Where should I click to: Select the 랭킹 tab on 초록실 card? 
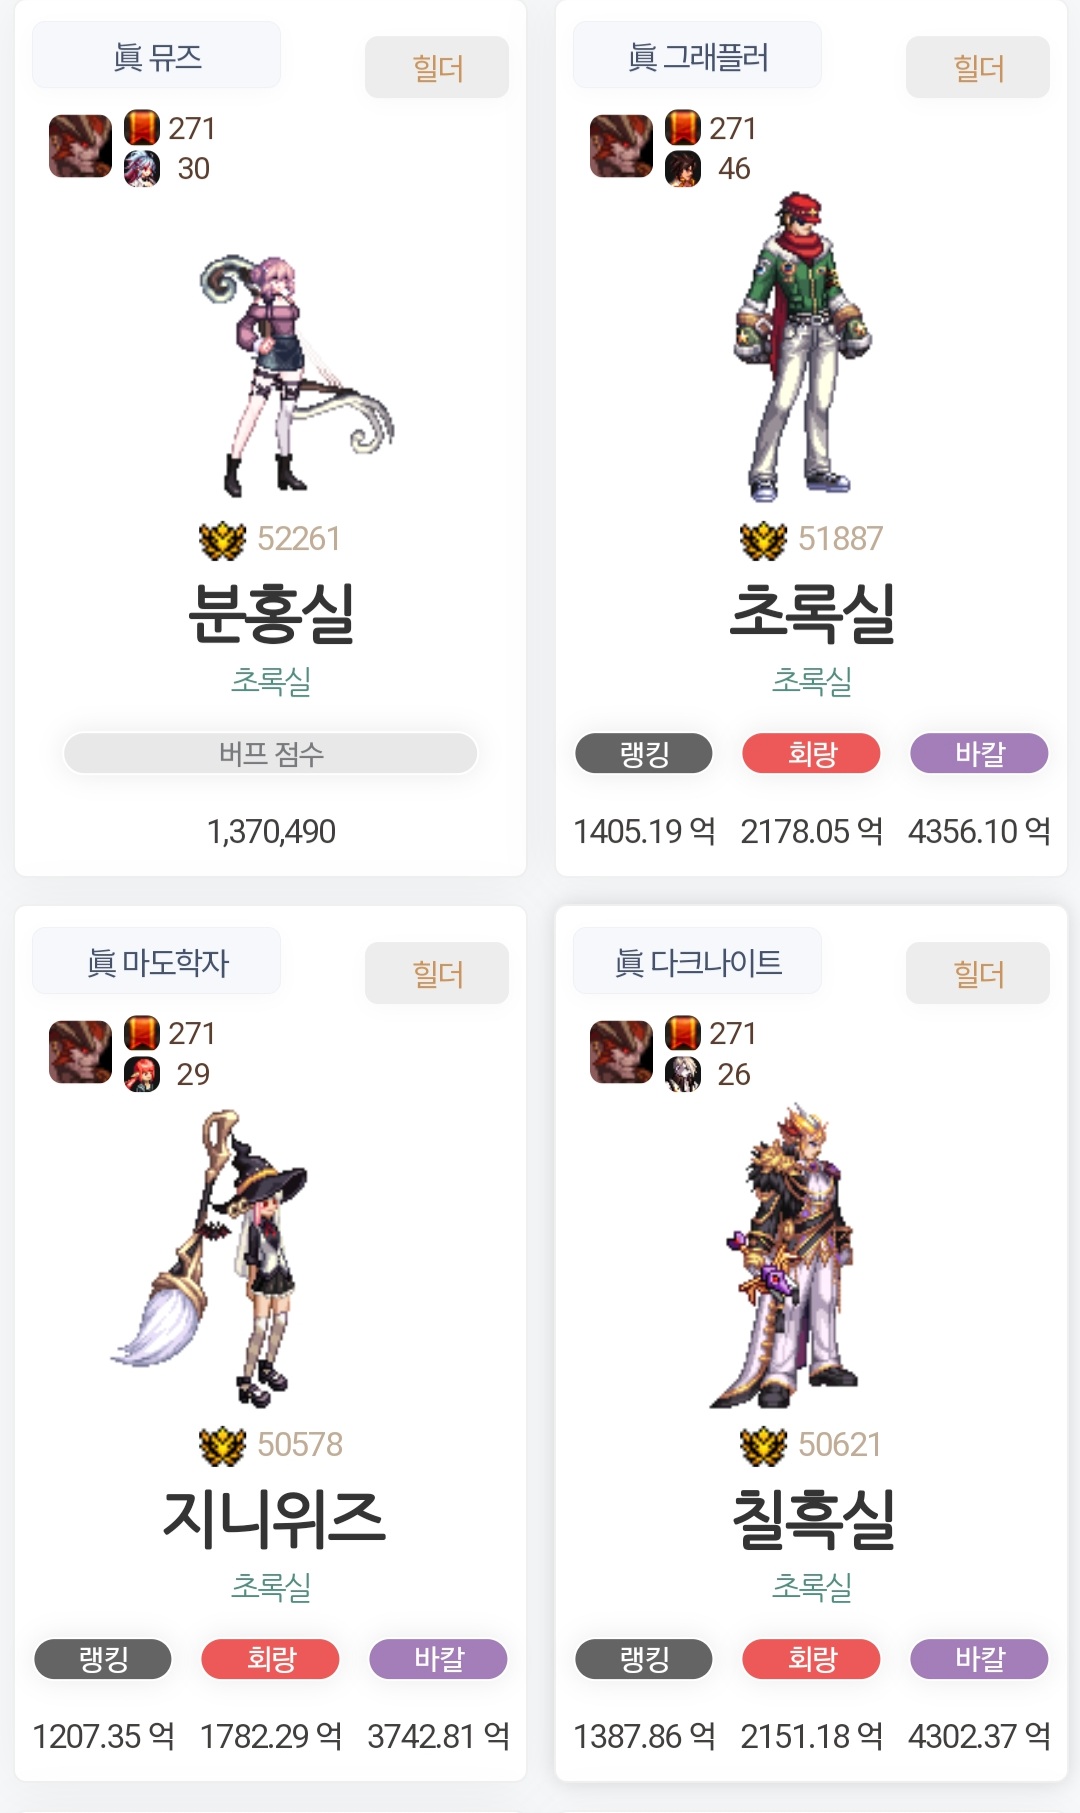(x=644, y=753)
